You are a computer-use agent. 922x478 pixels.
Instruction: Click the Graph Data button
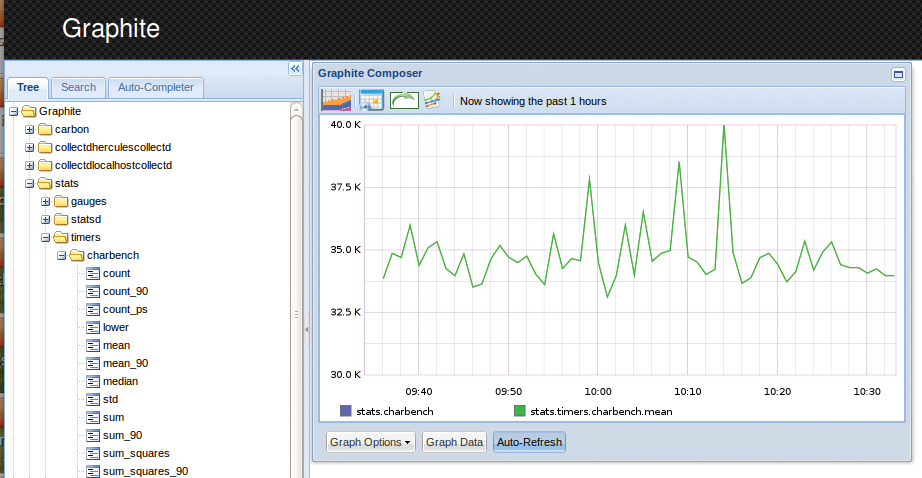click(x=454, y=442)
